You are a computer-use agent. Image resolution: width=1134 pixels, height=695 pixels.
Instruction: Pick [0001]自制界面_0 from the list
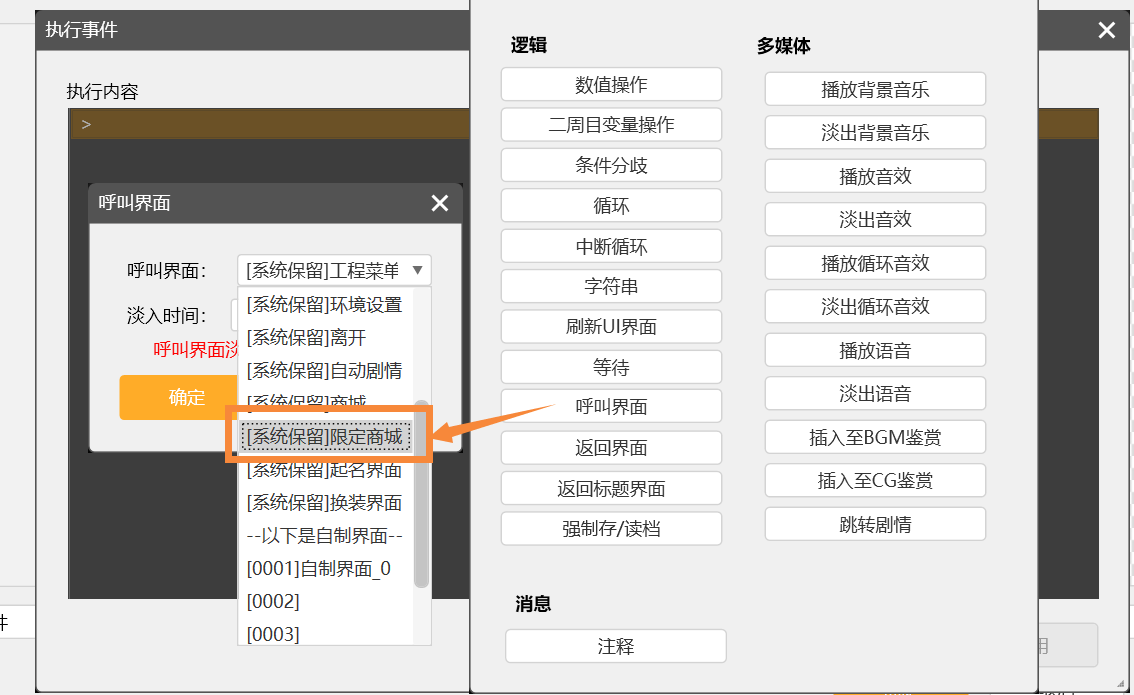pos(318,569)
